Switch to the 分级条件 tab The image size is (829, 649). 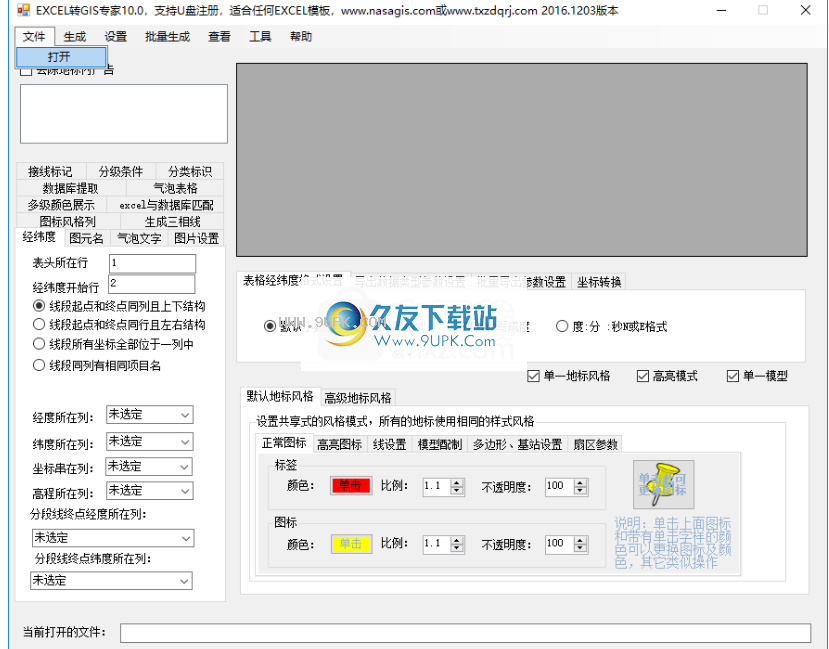coord(121,171)
